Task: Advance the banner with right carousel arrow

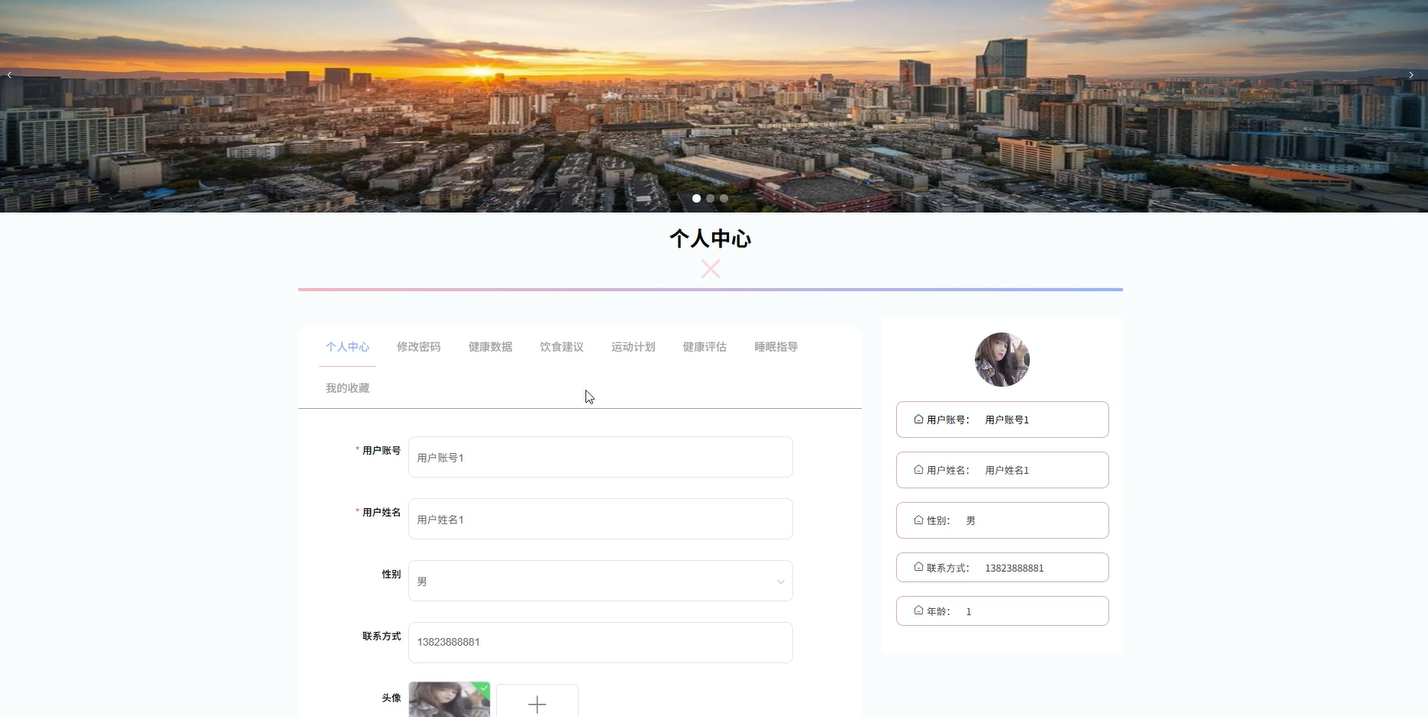Action: 1411,74
